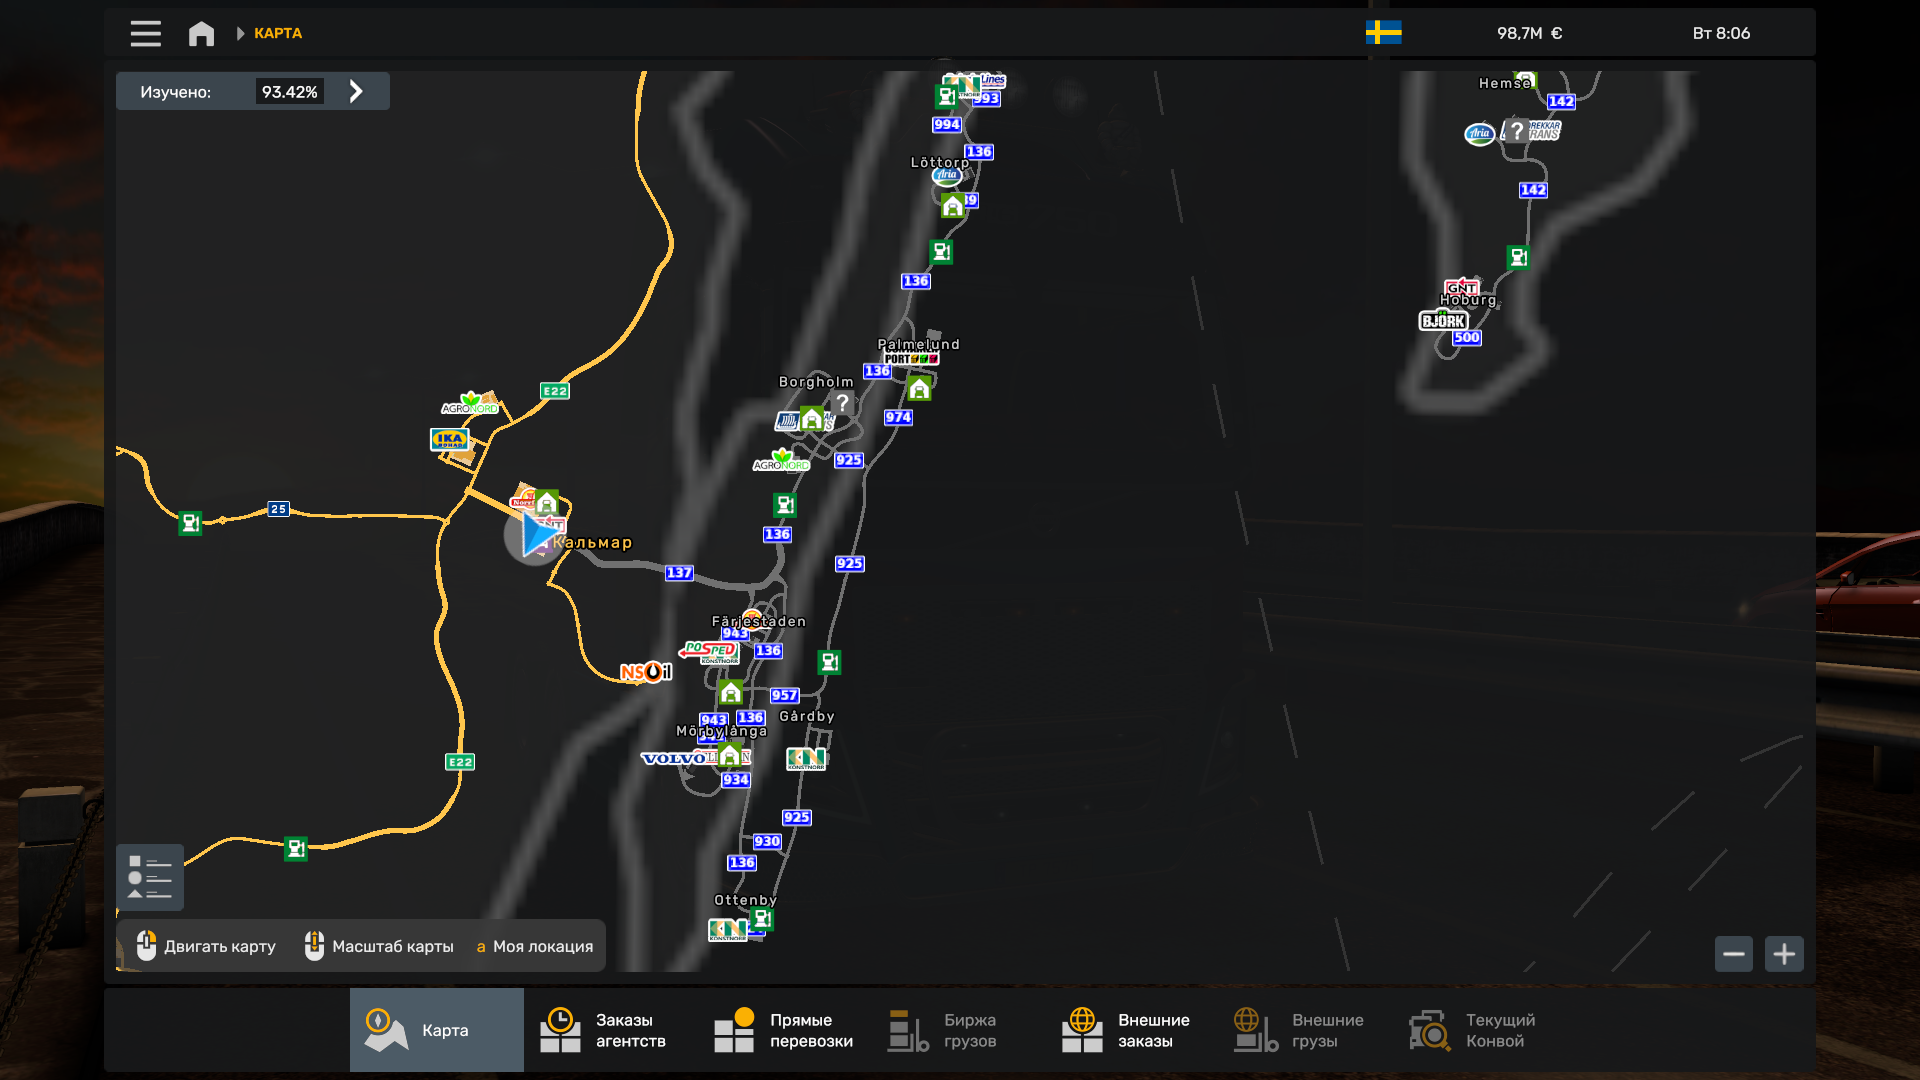Select the AgroNord icon northwest of Кальмар
Viewport: 1920px width, 1080px height.
pyautogui.click(x=470, y=404)
